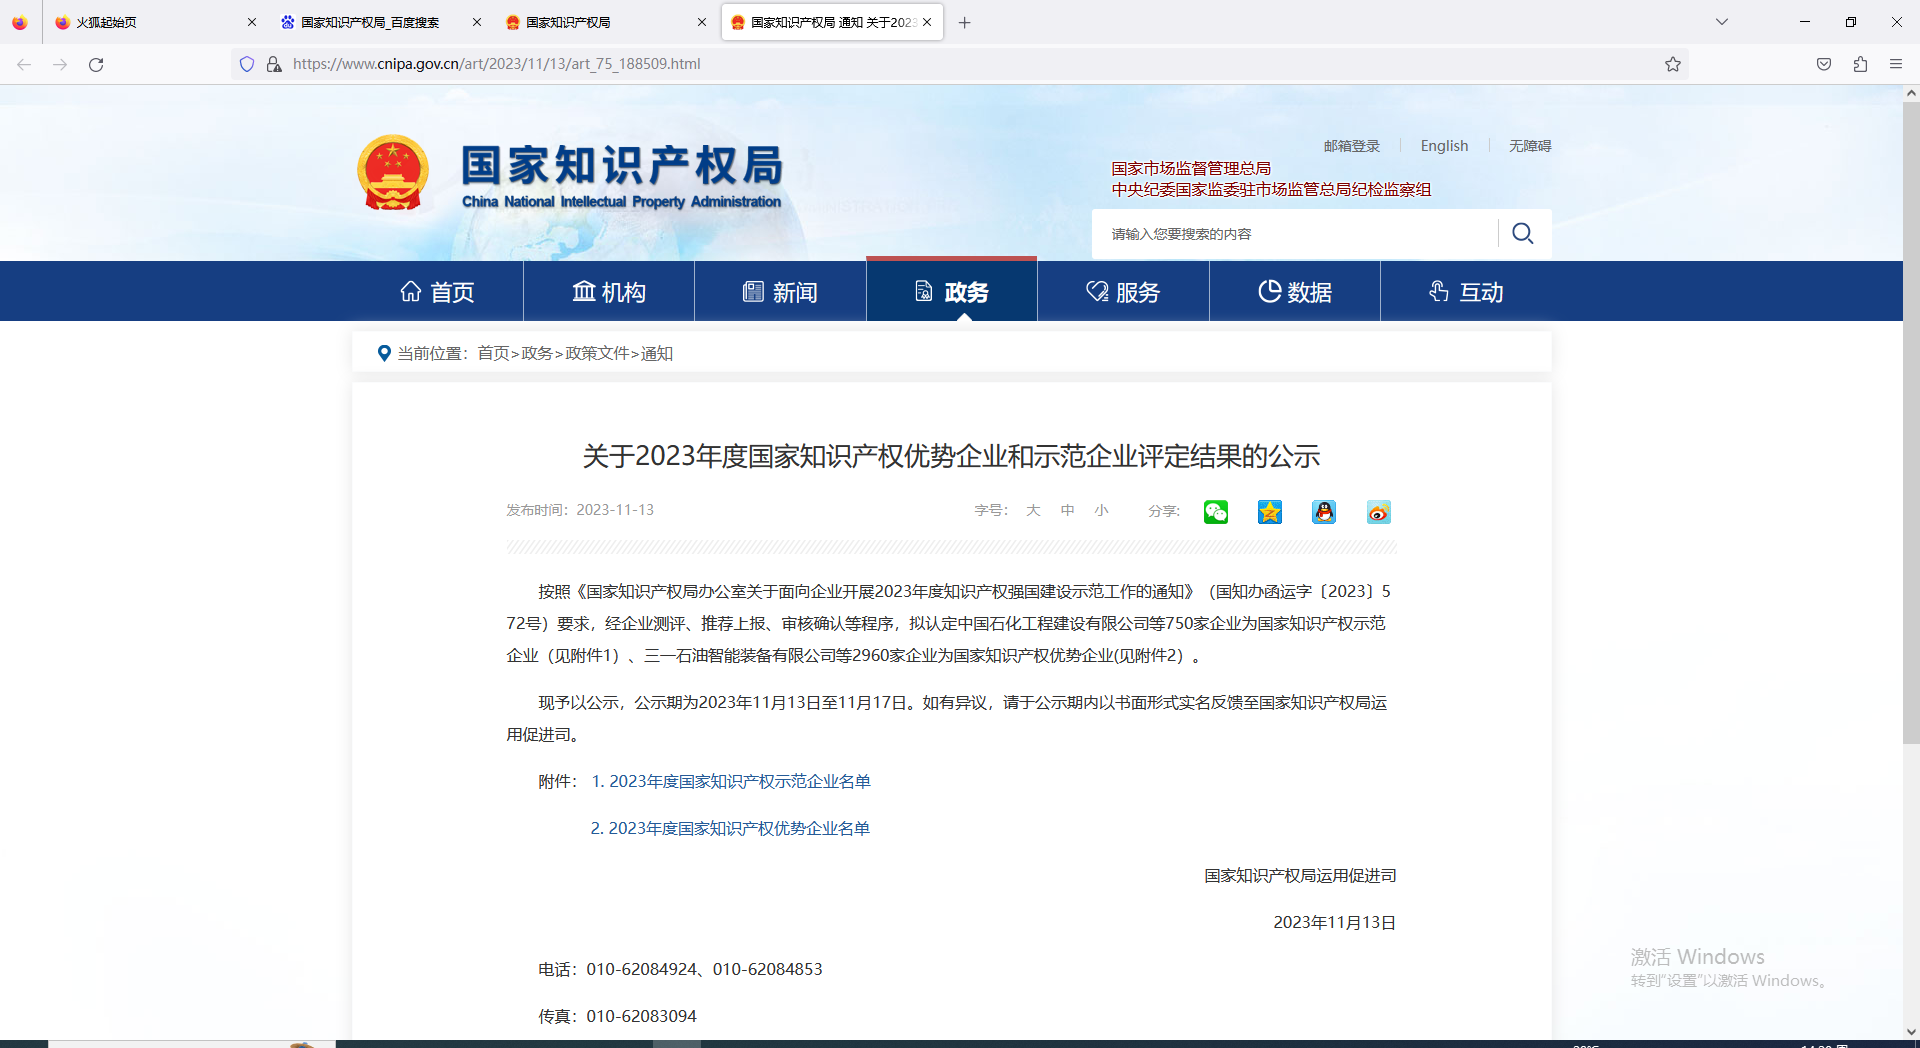Set font size to large (大)

click(x=1033, y=510)
